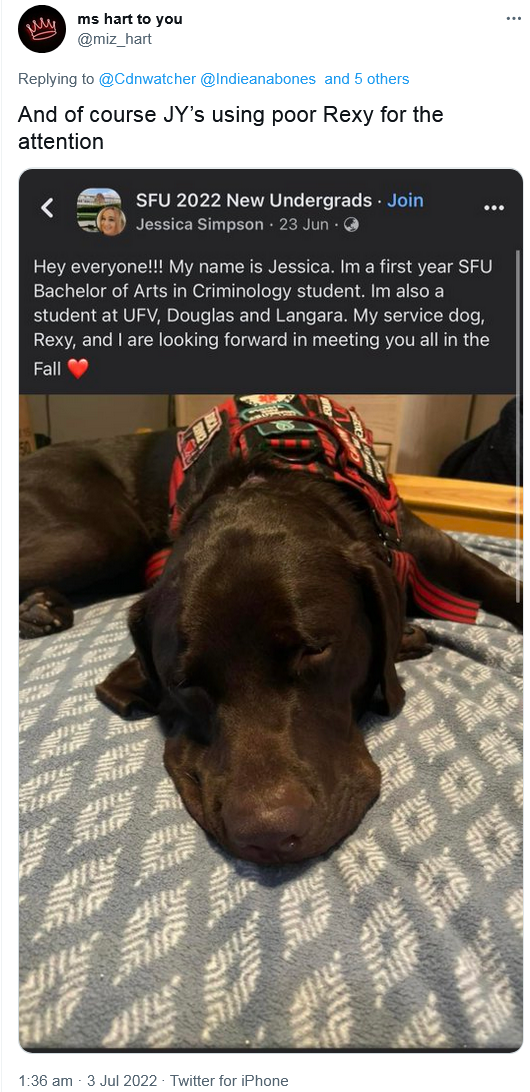This screenshot has height=1092, width=530.
Task: Tap the back arrow in embedded Facebook post
Action: tap(47, 208)
